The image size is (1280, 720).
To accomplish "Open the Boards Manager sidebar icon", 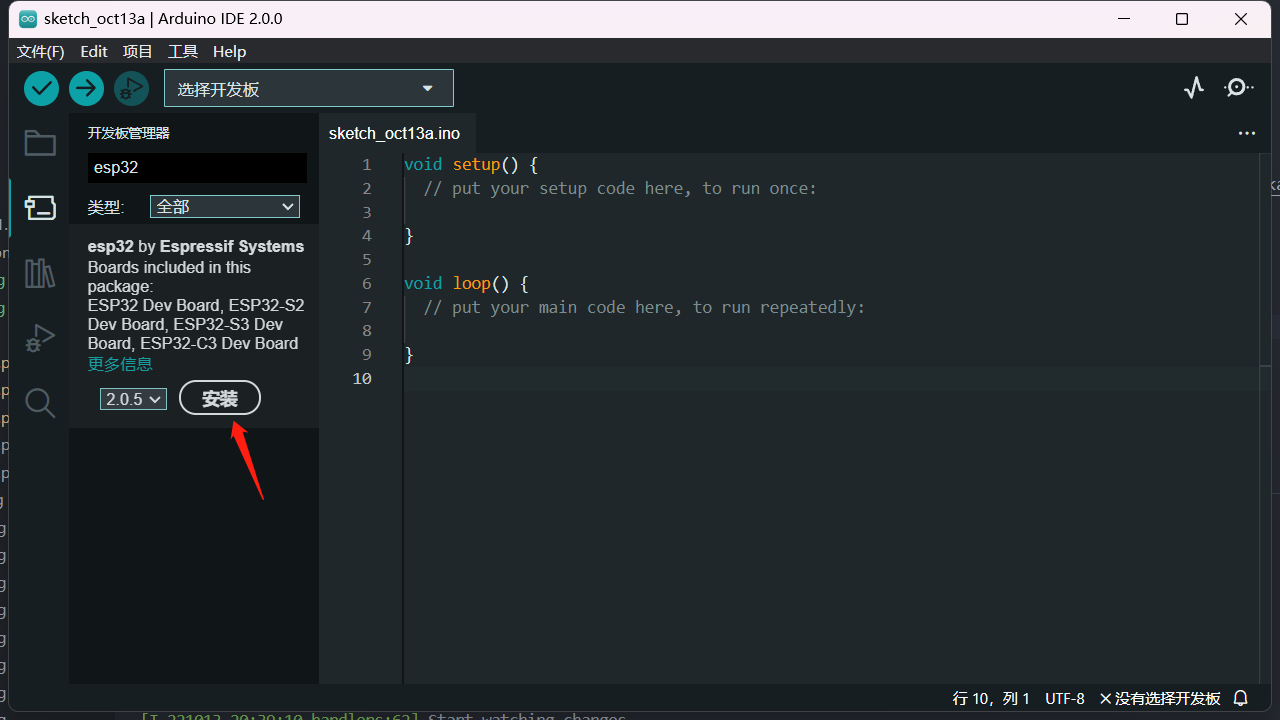I will click(x=40, y=207).
